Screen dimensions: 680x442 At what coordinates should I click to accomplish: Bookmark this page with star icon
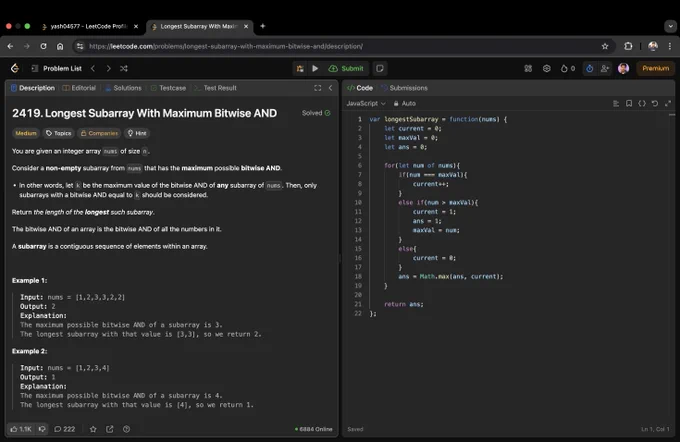click(x=605, y=46)
